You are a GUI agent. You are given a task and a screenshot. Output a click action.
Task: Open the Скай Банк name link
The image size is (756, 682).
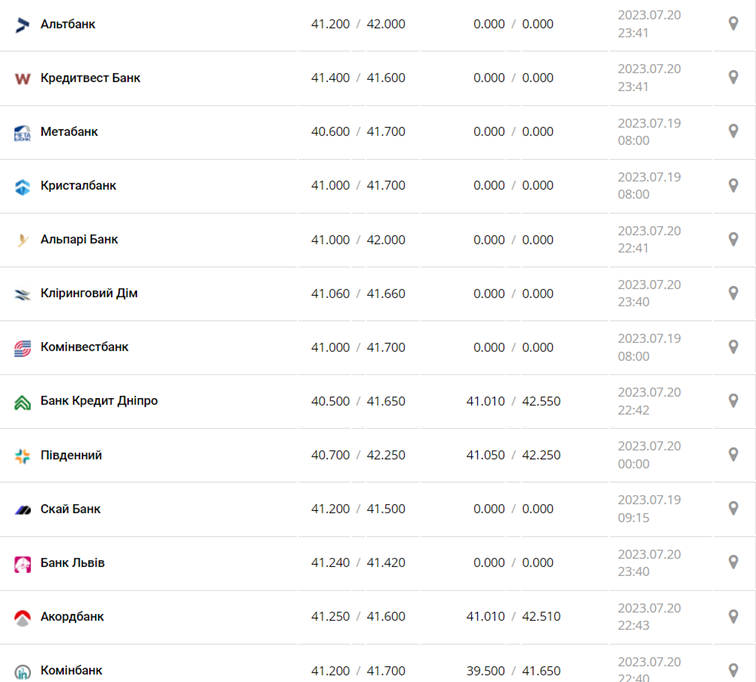click(x=70, y=509)
